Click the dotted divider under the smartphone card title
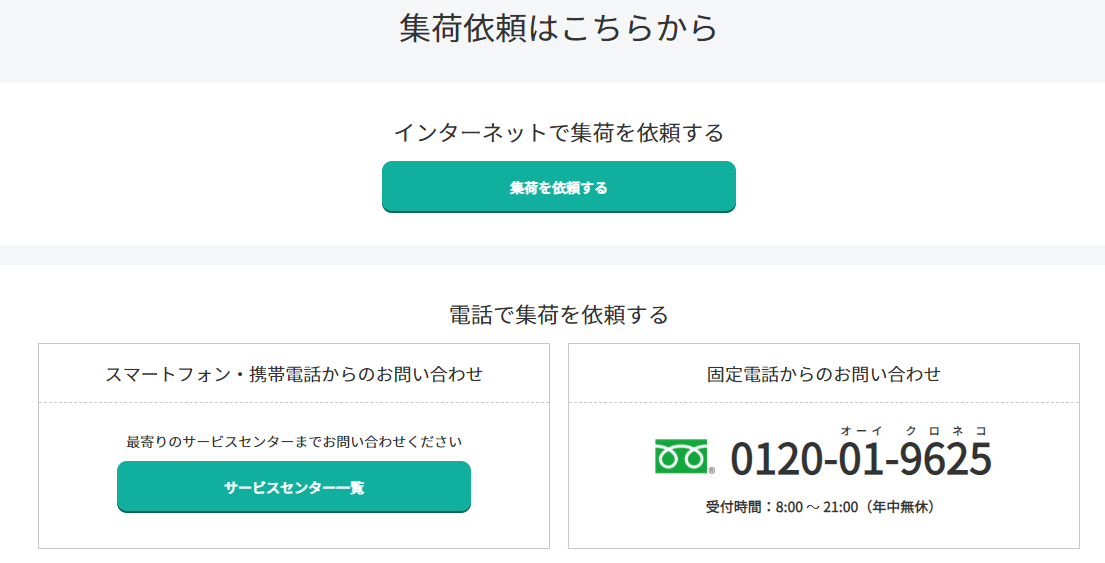1105x563 pixels. pyautogui.click(x=294, y=403)
